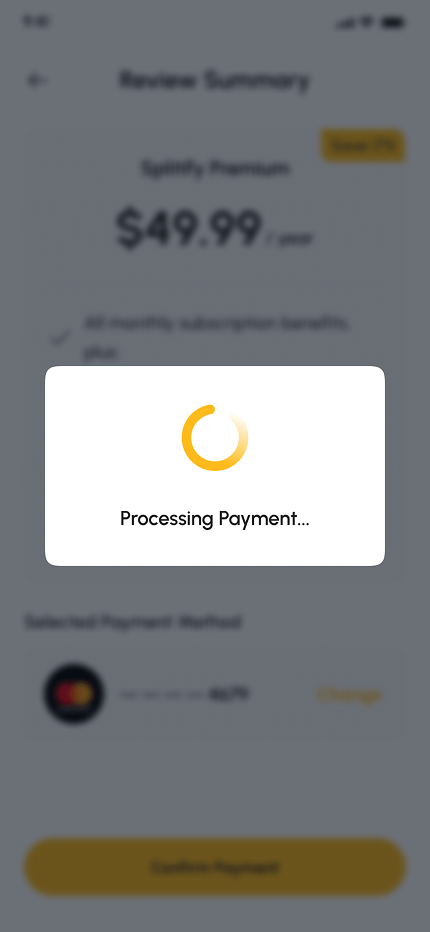The image size is (430, 932).
Task: Click the orange loading spinner
Action: pos(215,438)
